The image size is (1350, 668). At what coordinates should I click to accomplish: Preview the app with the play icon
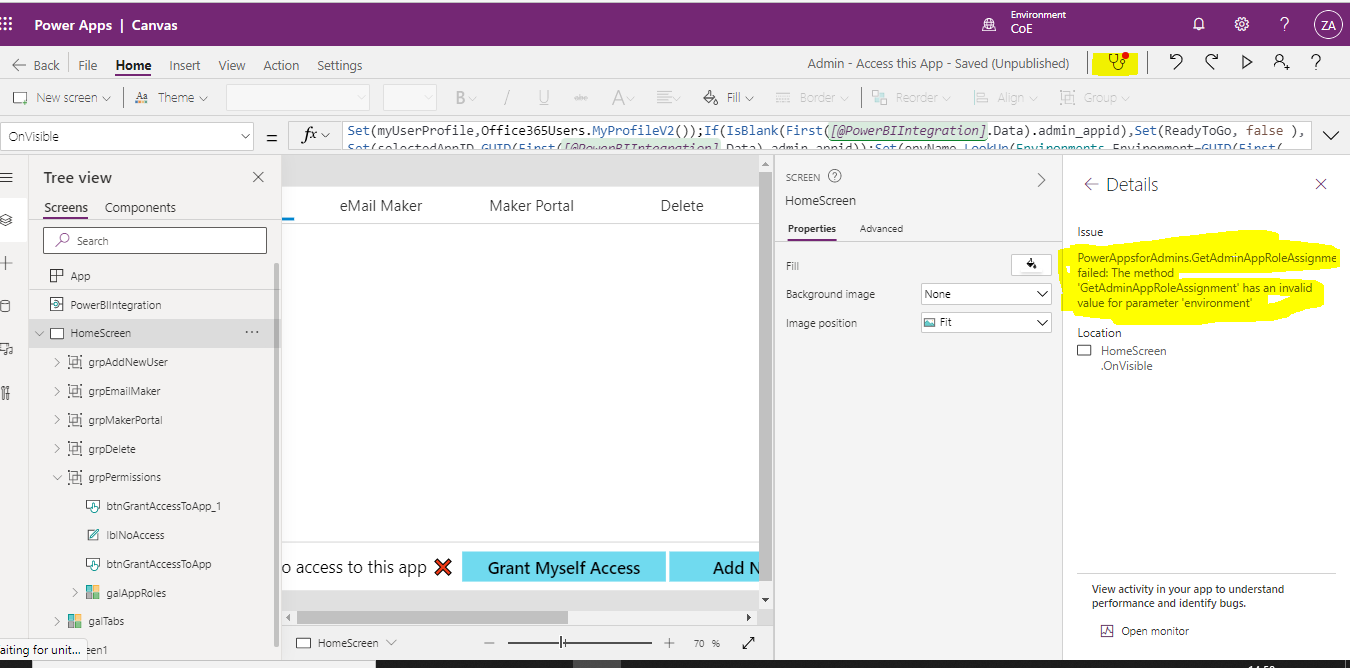coord(1246,62)
